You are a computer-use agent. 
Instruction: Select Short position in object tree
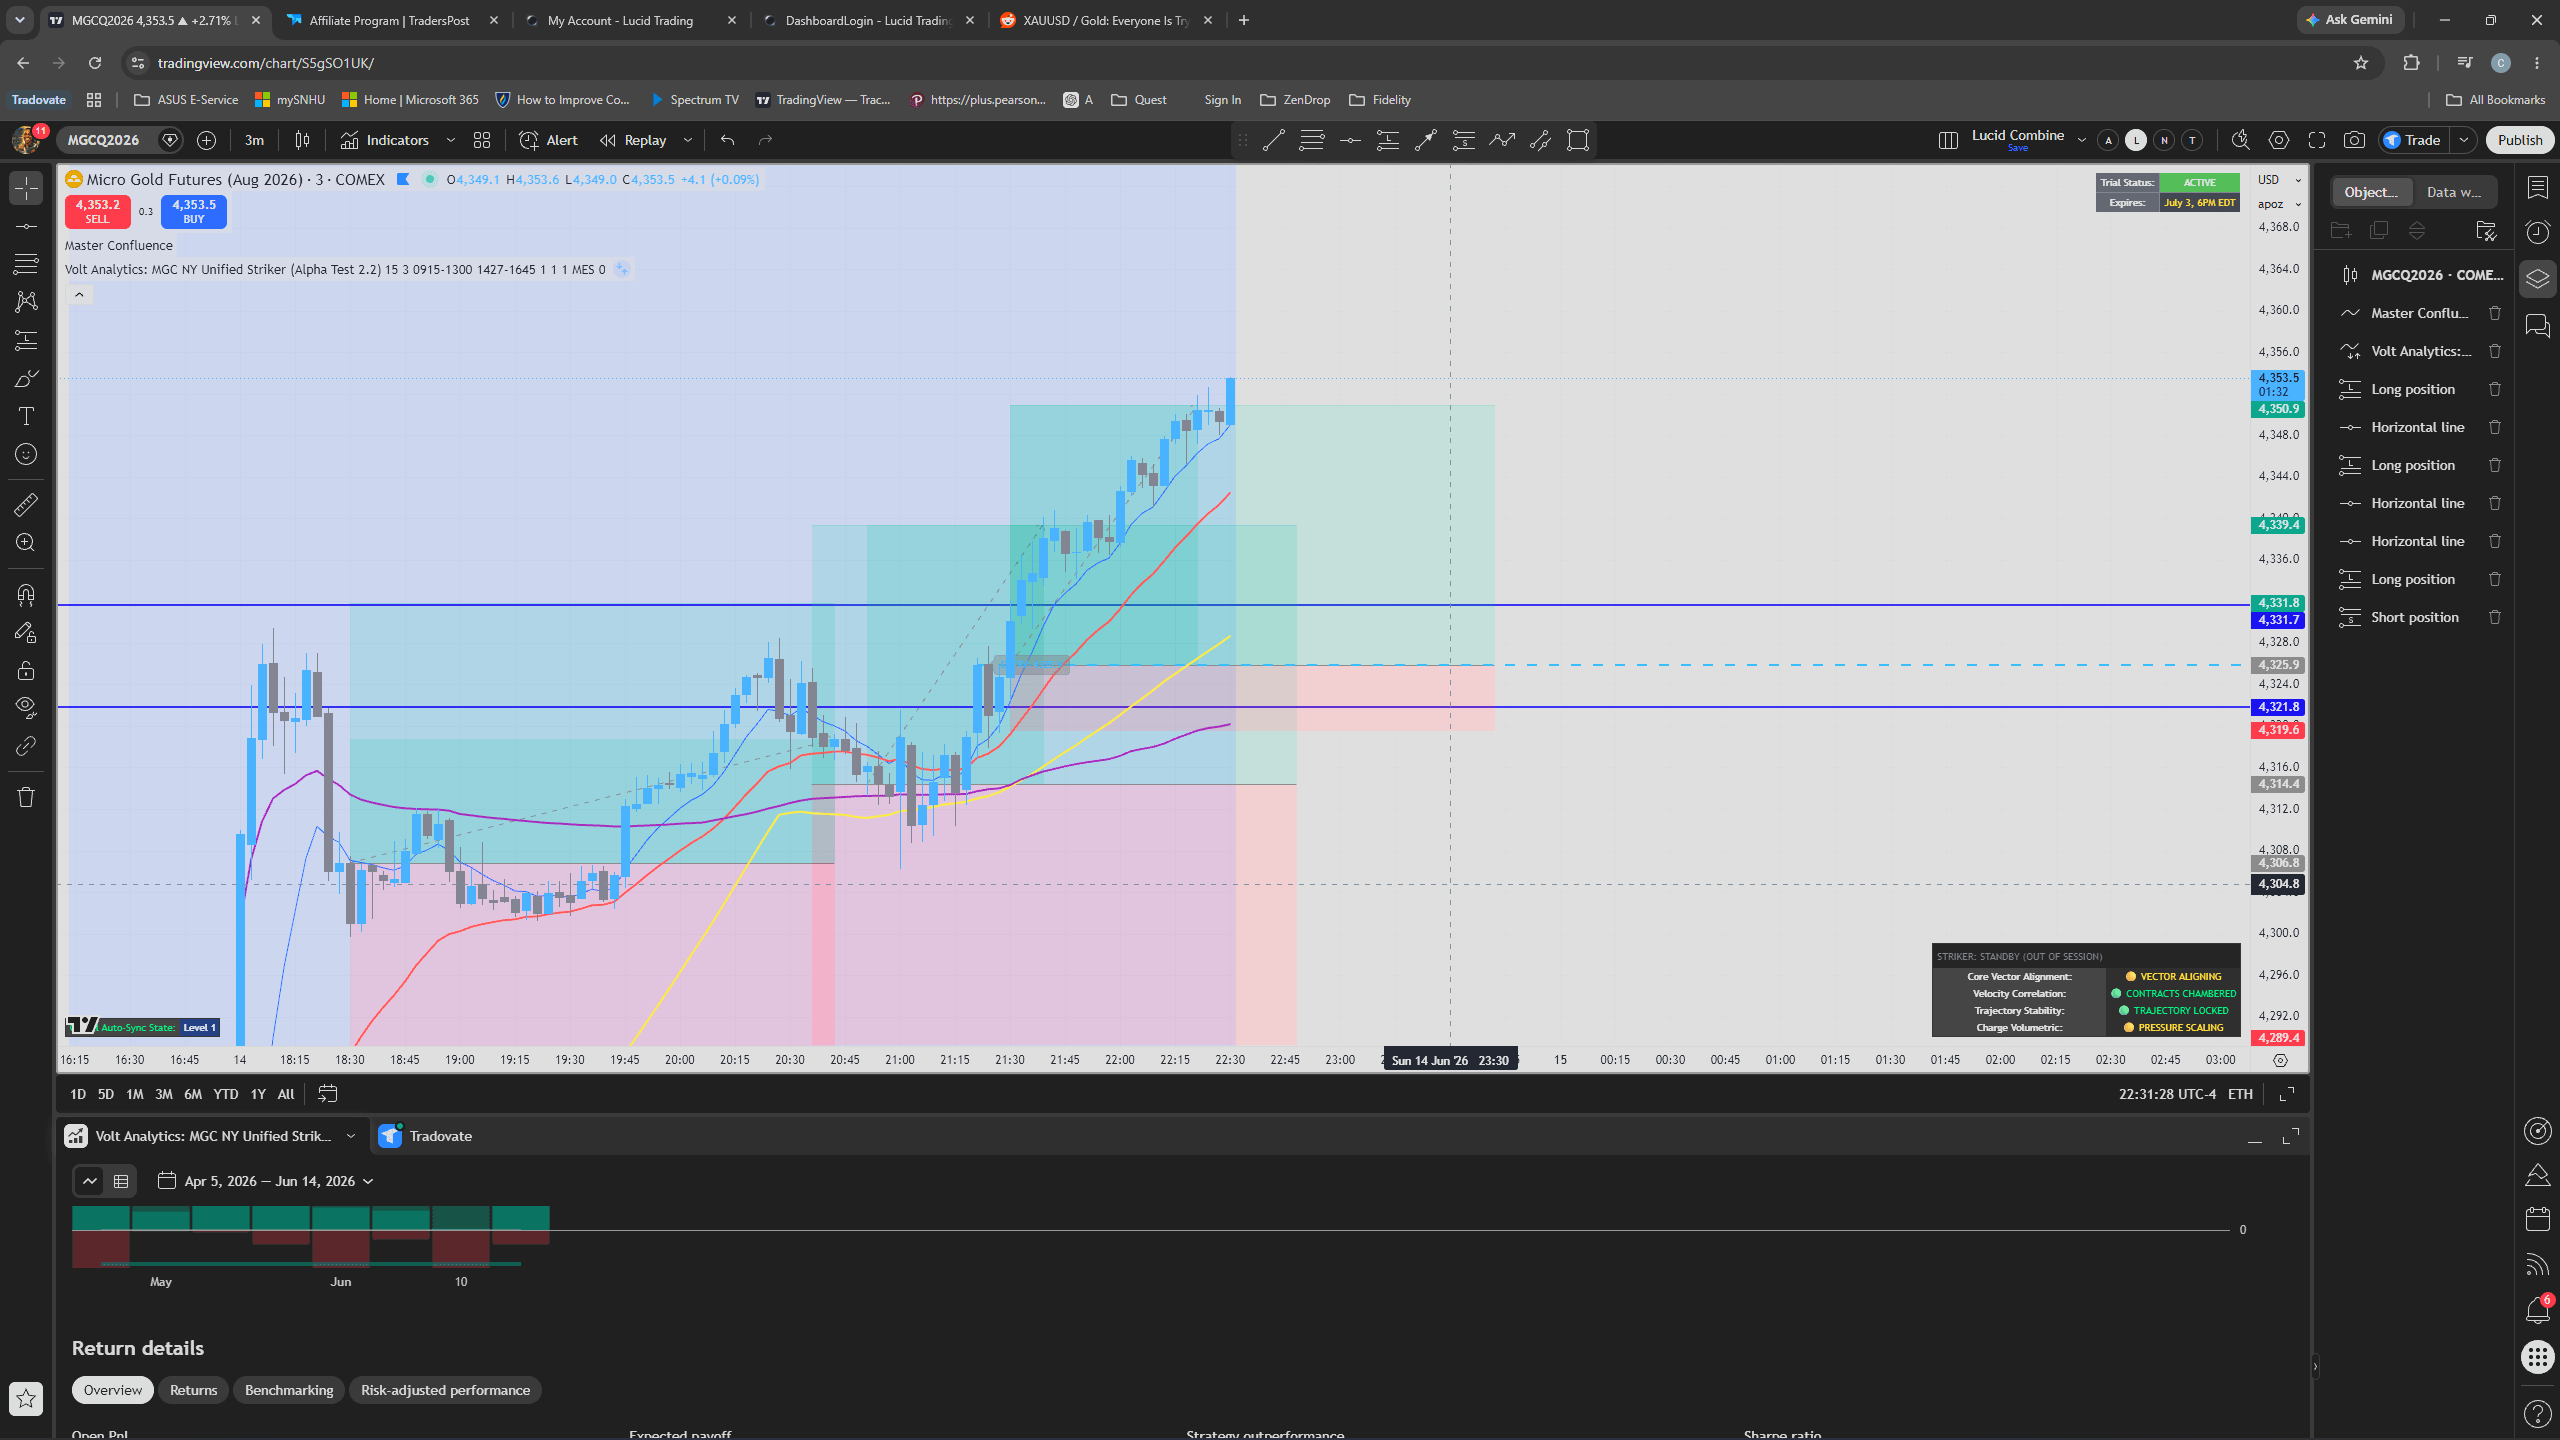click(2414, 617)
